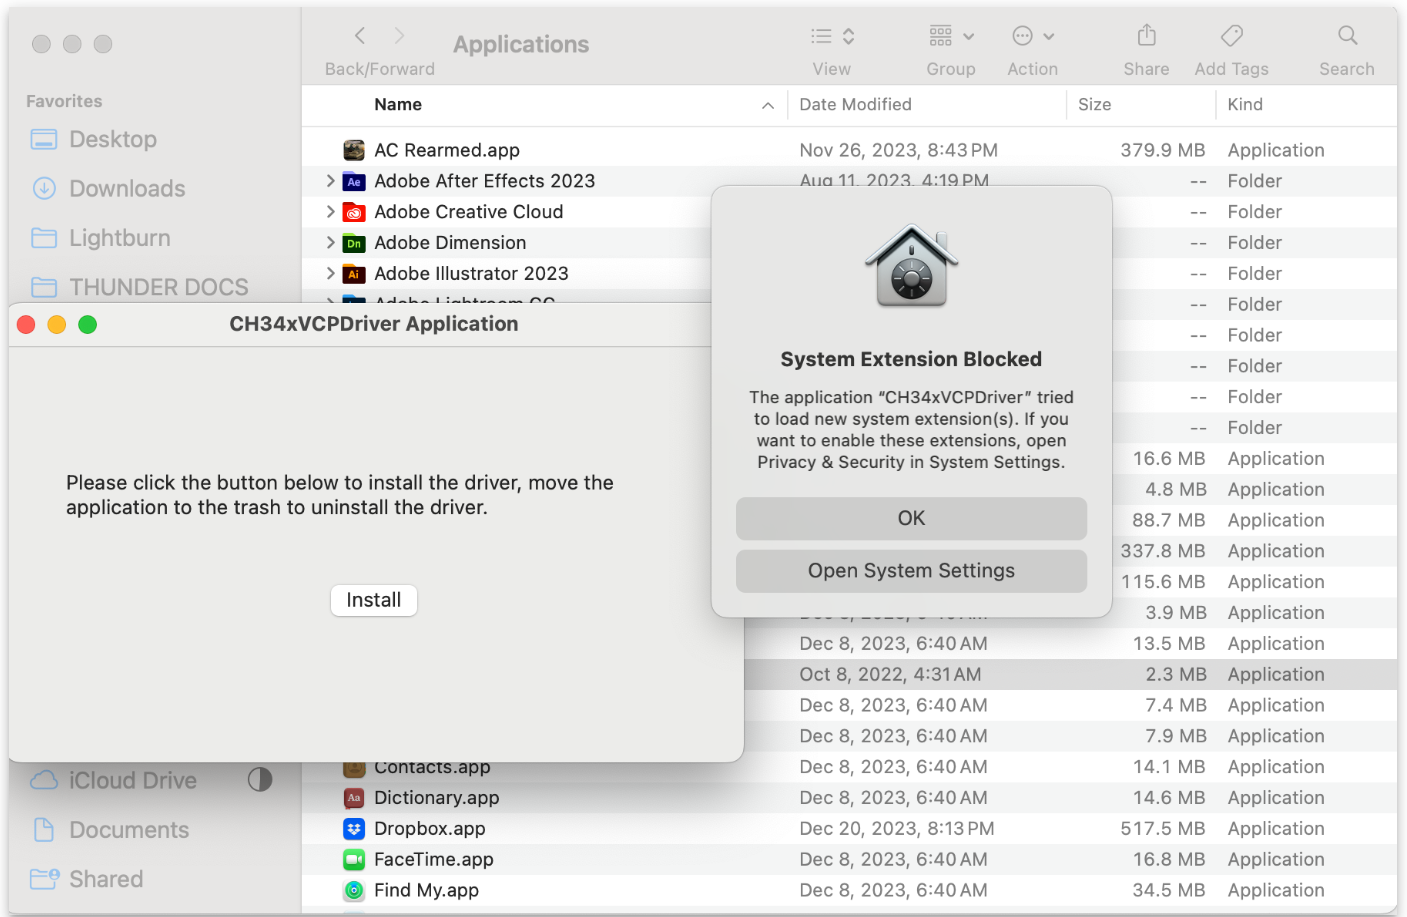
Task: Sort by the Name column header
Action: (398, 105)
